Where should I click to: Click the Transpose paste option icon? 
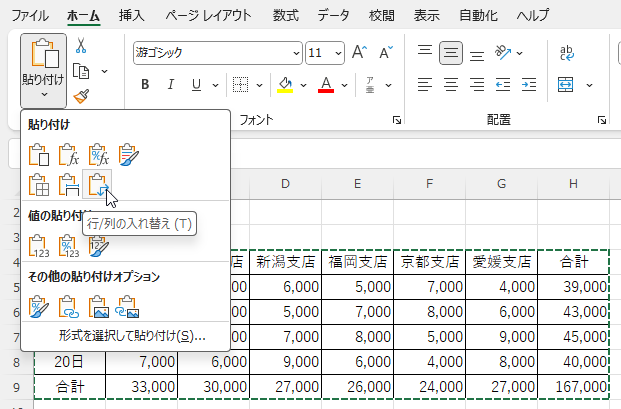click(98, 185)
